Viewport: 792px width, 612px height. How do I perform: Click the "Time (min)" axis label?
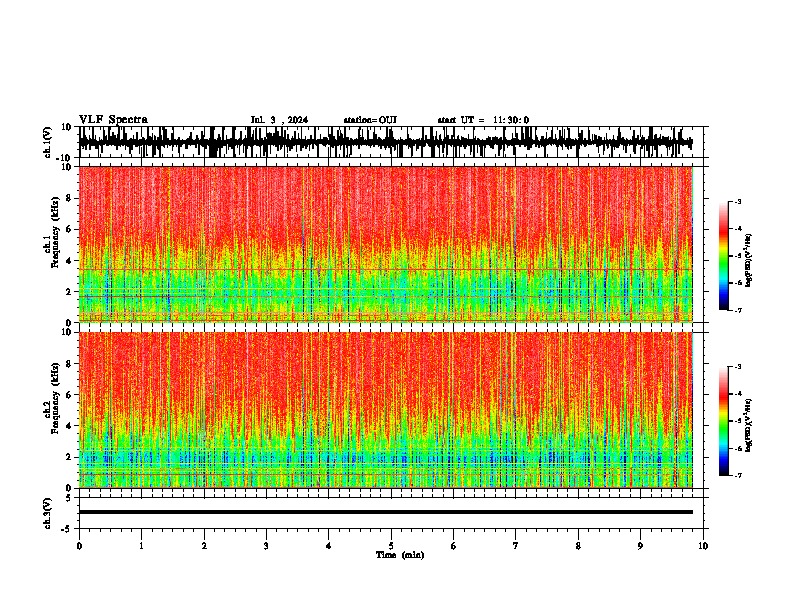400,555
